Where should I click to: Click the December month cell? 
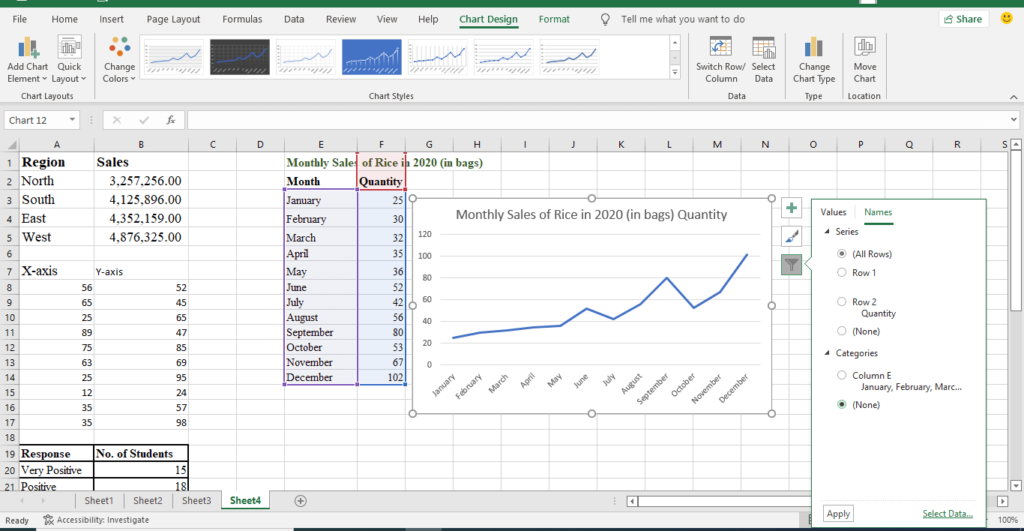321,378
